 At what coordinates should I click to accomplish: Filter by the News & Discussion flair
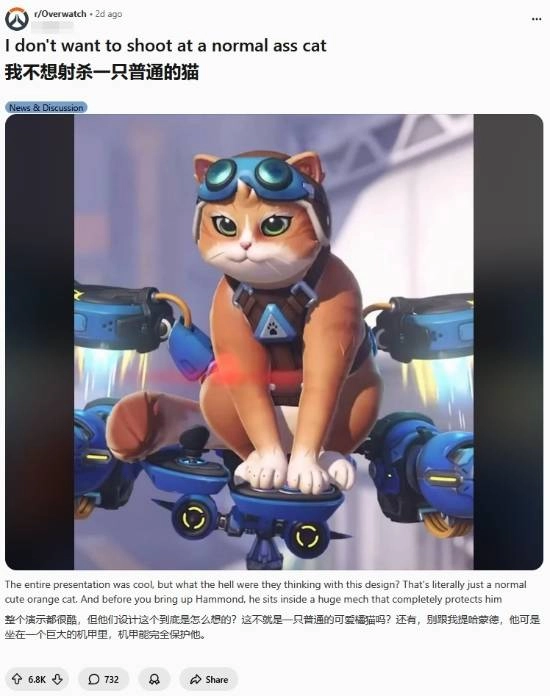(46, 107)
